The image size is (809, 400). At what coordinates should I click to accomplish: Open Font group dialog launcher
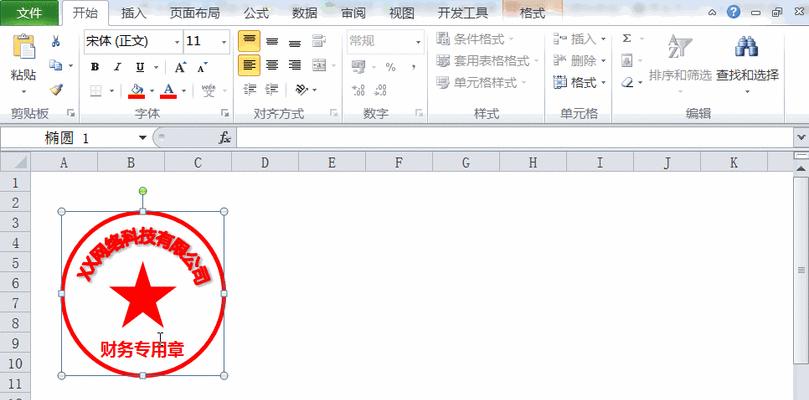(x=225, y=113)
